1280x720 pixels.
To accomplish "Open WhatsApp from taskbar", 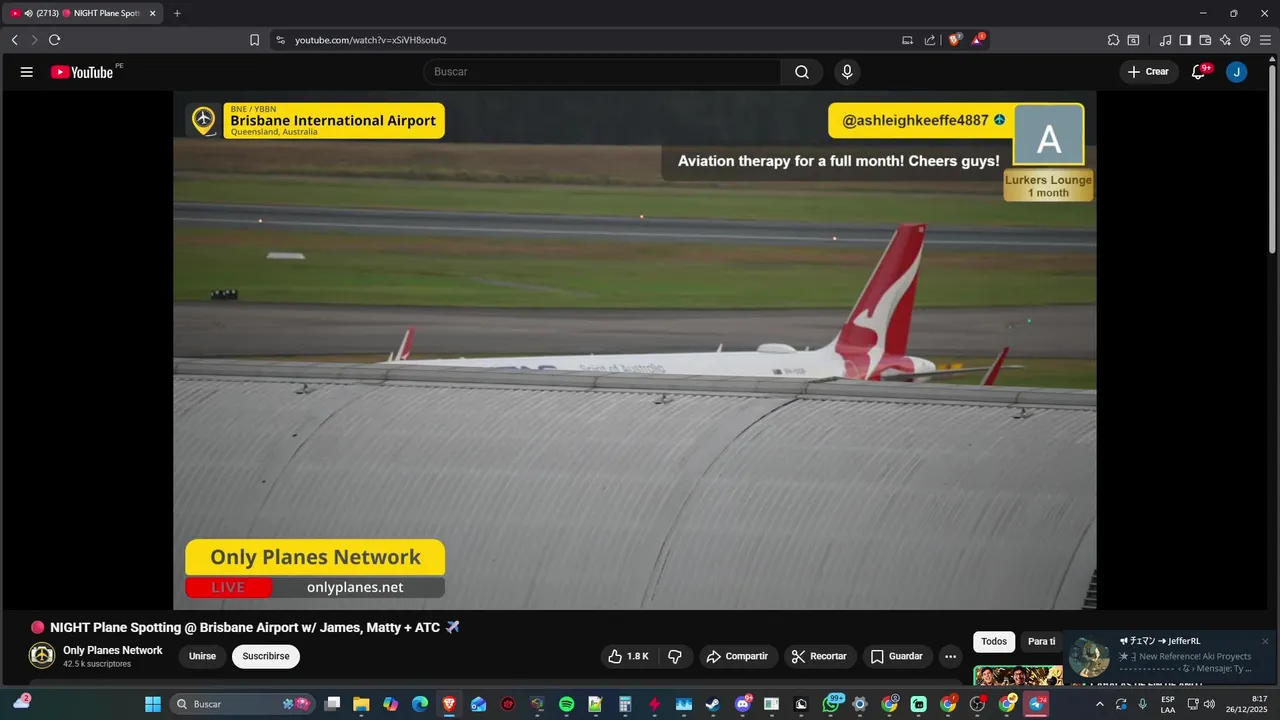I will tap(831, 704).
